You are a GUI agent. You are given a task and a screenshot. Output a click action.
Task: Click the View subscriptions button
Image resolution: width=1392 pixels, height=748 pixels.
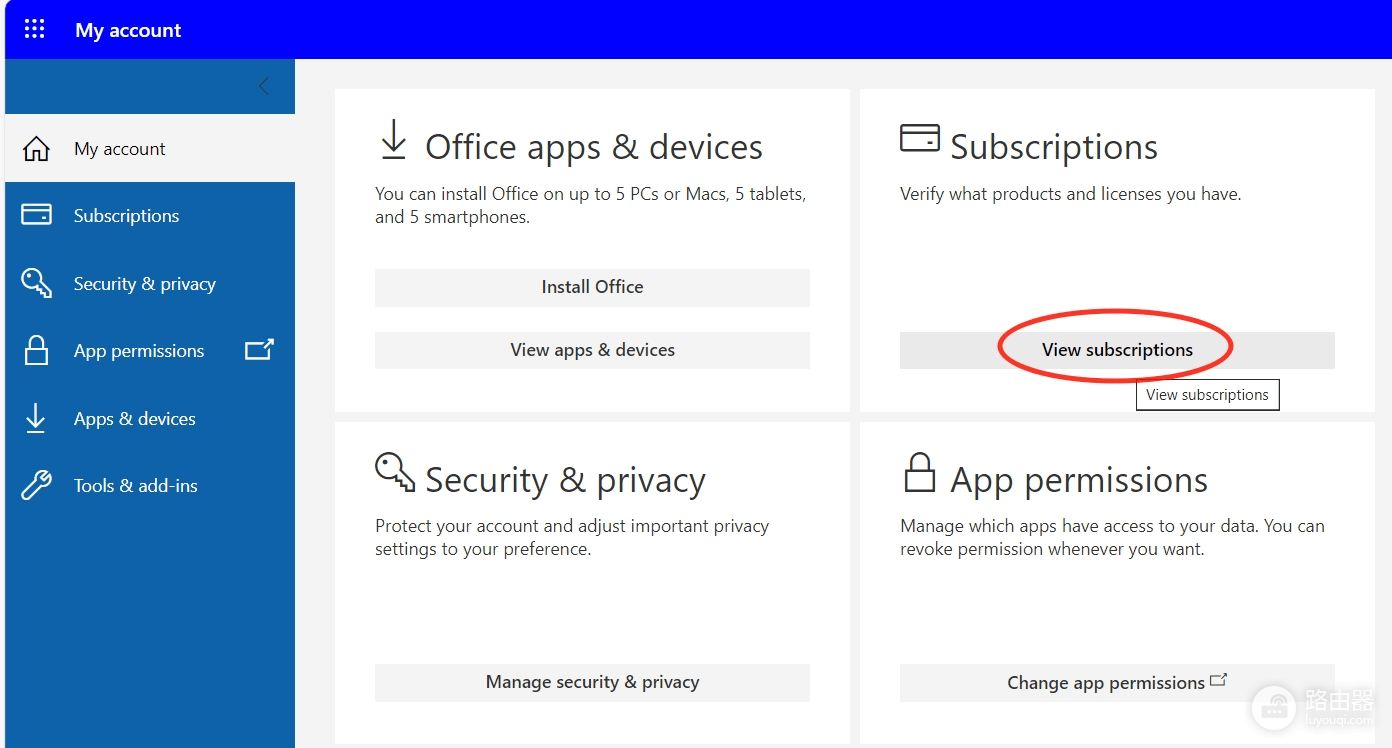pos(1117,350)
